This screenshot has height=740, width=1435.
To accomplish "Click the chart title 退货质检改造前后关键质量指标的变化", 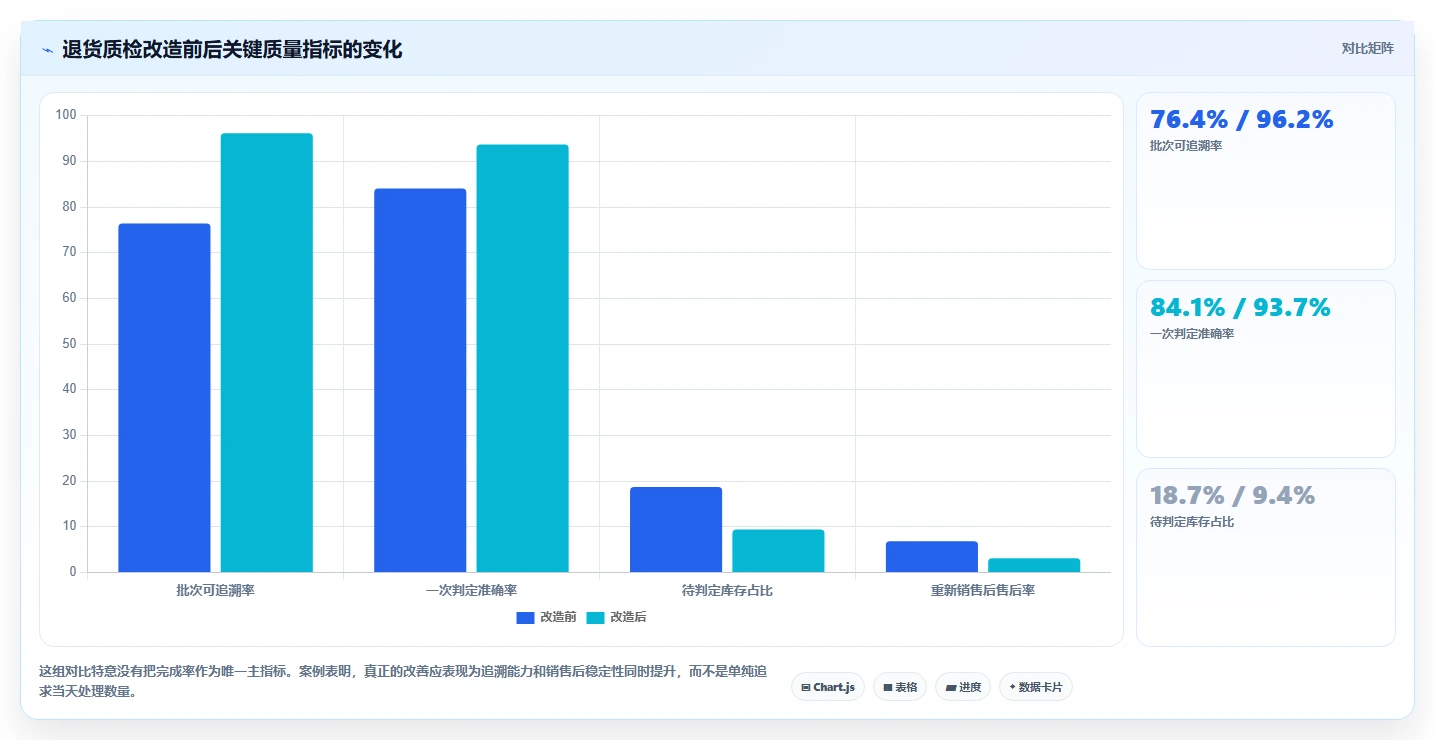I will (x=232, y=49).
